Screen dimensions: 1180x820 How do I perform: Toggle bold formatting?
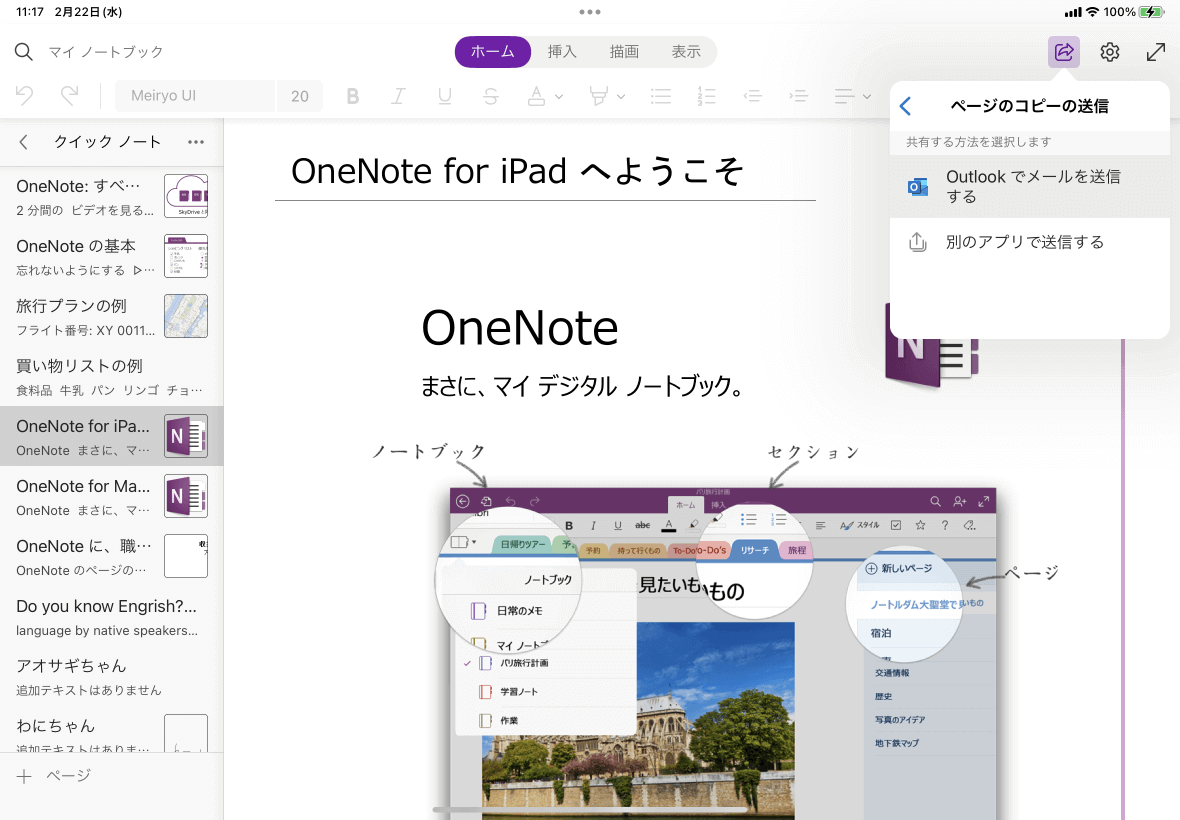352,96
